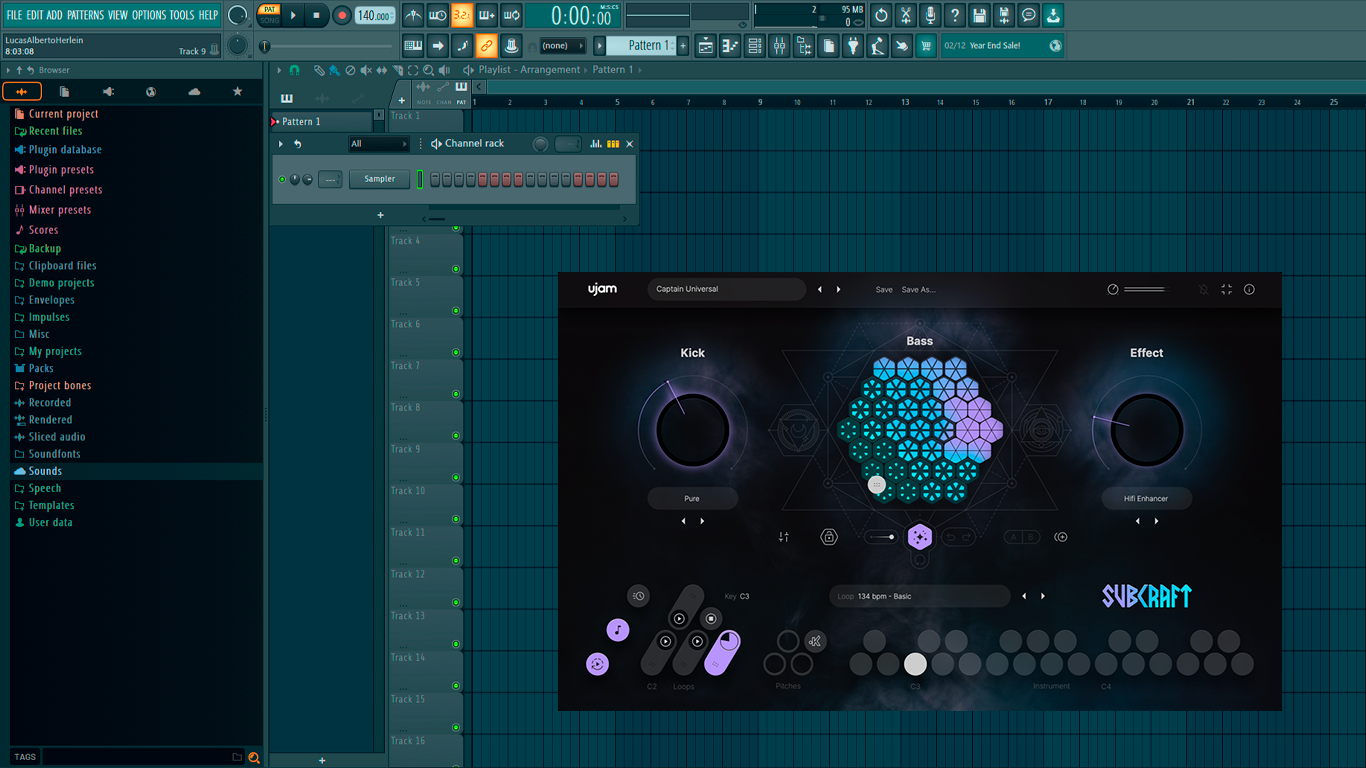The width and height of the screenshot is (1366, 768).
Task: Adjust the main tempo 140.000 field
Action: [375, 16]
